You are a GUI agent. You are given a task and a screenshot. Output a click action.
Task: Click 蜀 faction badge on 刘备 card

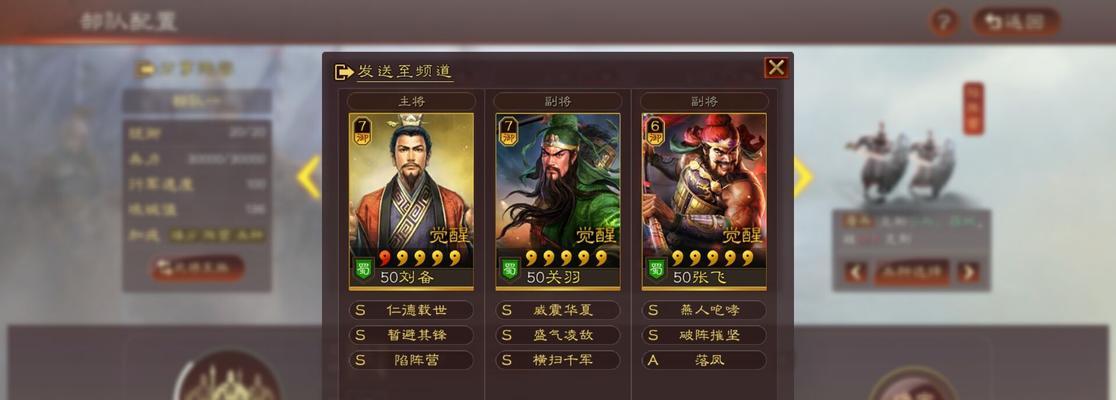pyautogui.click(x=364, y=270)
